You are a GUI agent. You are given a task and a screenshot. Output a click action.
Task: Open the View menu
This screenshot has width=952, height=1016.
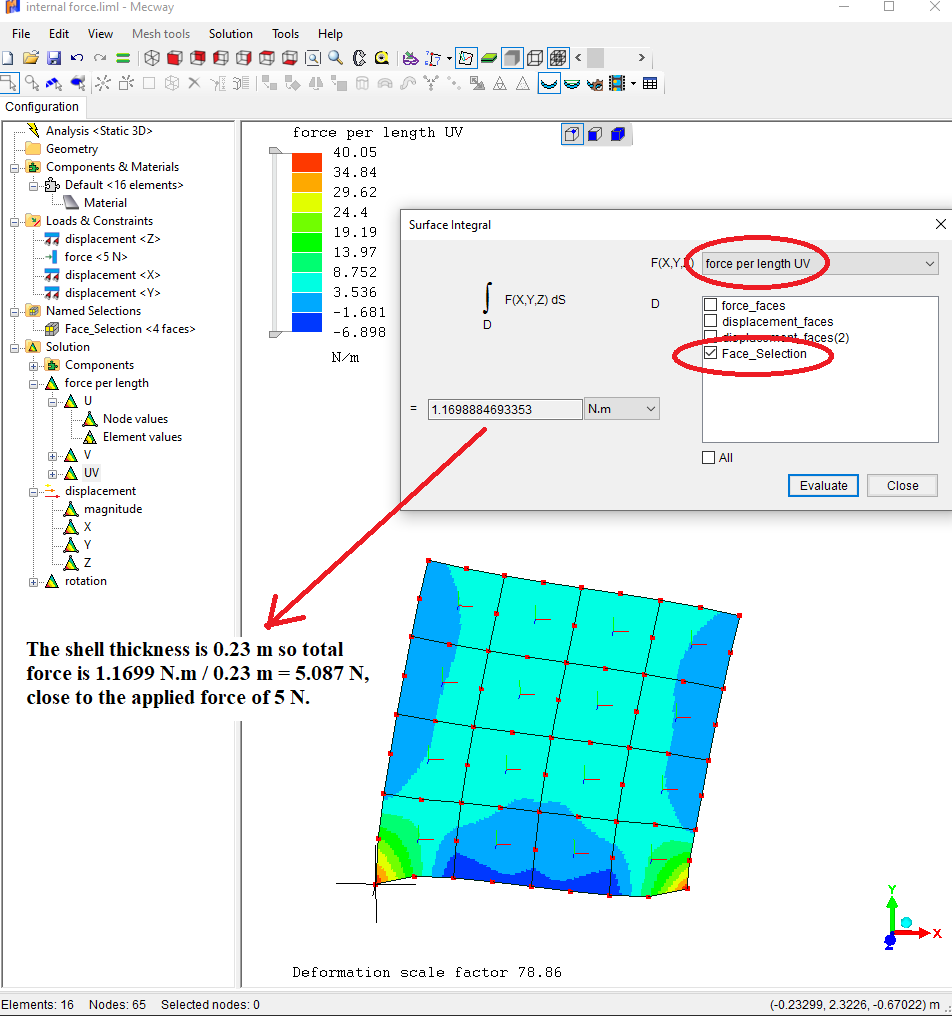pyautogui.click(x=100, y=34)
